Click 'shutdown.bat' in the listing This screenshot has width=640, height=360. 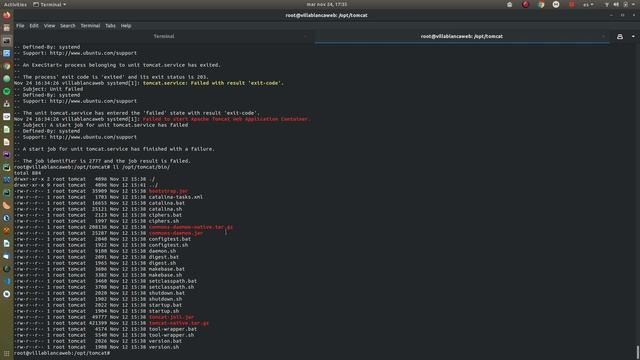[167, 293]
